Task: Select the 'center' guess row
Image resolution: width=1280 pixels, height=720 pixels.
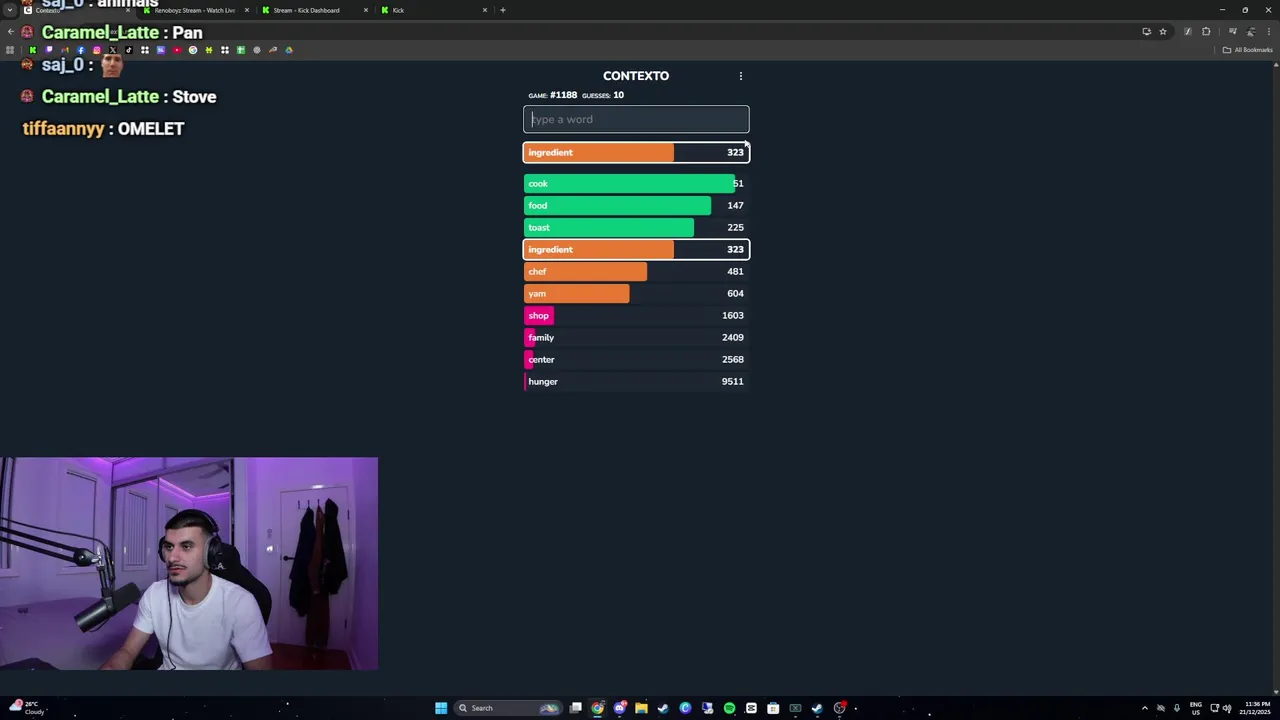Action: 636,359
